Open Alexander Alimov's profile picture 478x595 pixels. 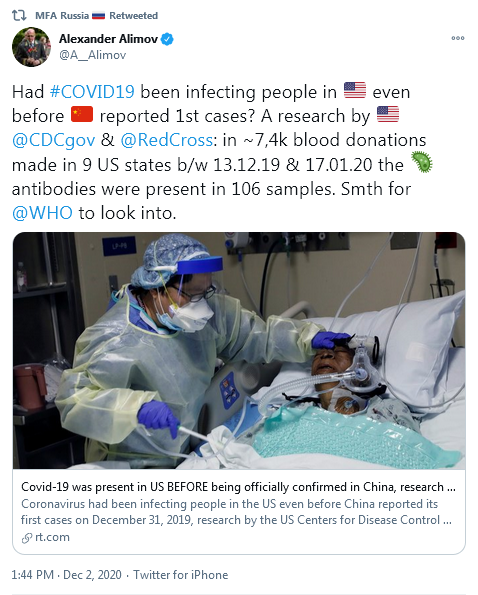click(x=31, y=47)
